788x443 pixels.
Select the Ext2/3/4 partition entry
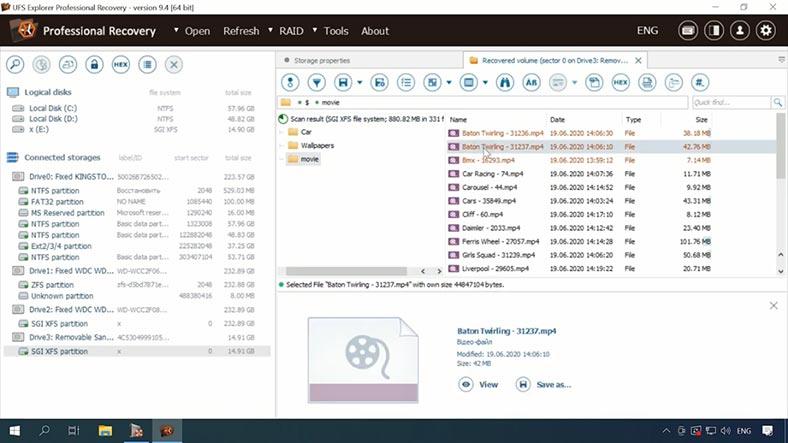tap(136, 246)
